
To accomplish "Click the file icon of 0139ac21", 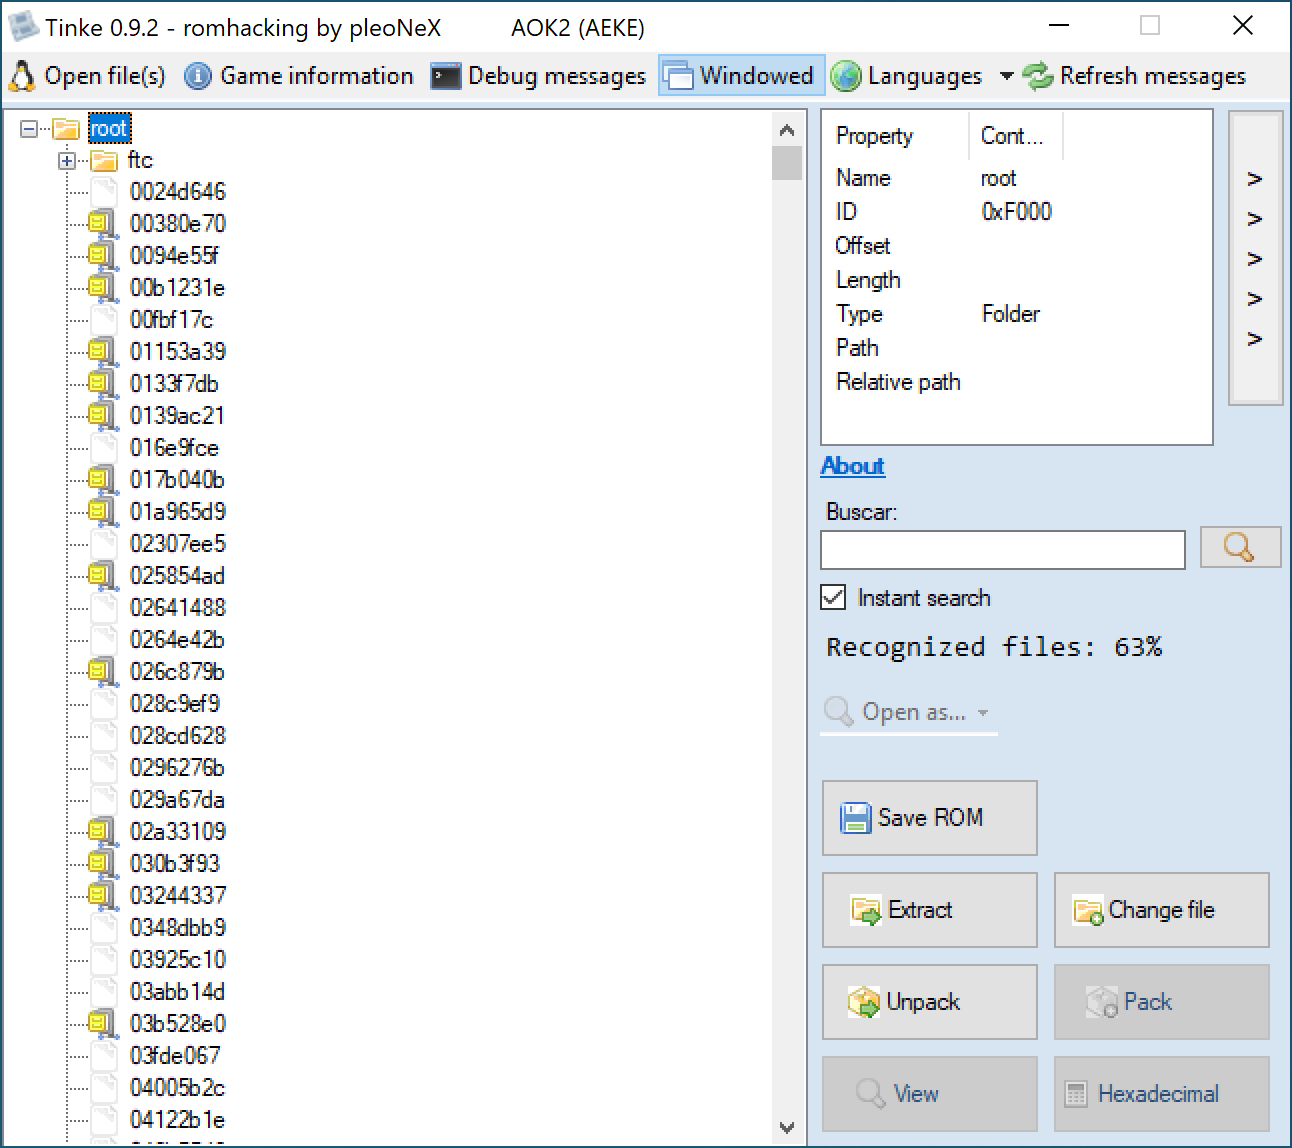I will coord(102,416).
